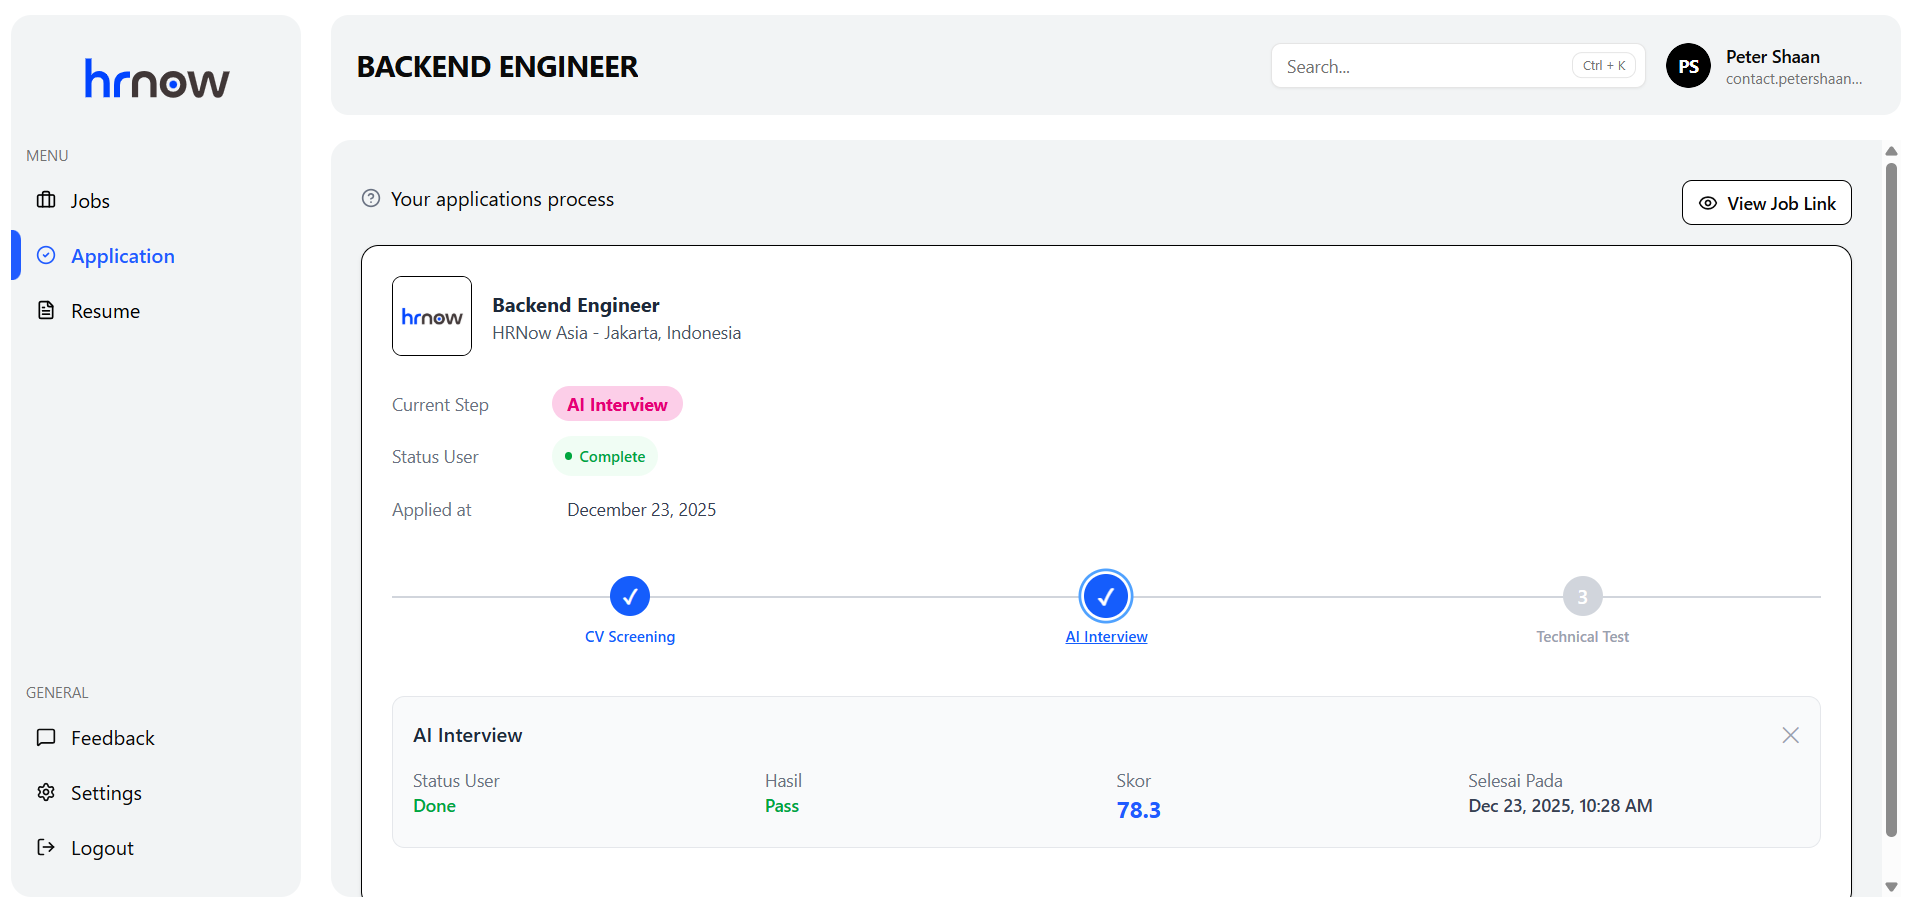The width and height of the screenshot is (1915, 905).
Task: Click the scrollbar down arrow
Action: 1891,887
